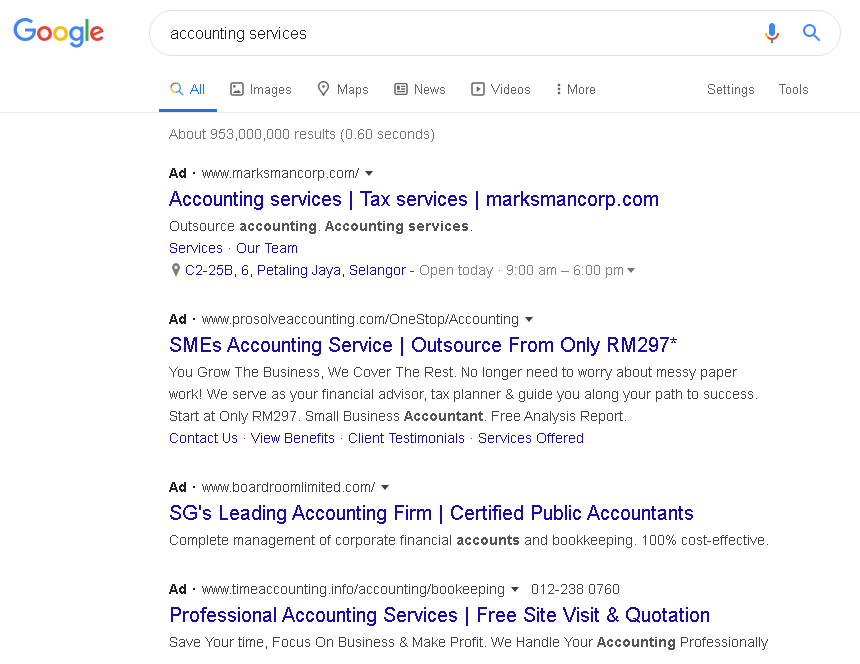This screenshot has width=860, height=664.
Task: Click the location pin beside Petaling Jaya address
Action: pos(176,270)
